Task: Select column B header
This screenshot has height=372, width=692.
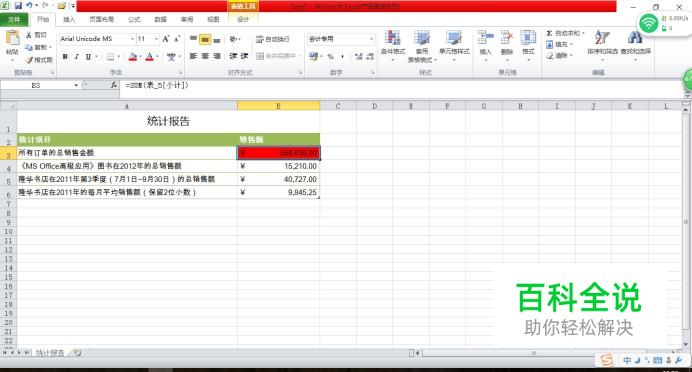Action: click(278, 106)
